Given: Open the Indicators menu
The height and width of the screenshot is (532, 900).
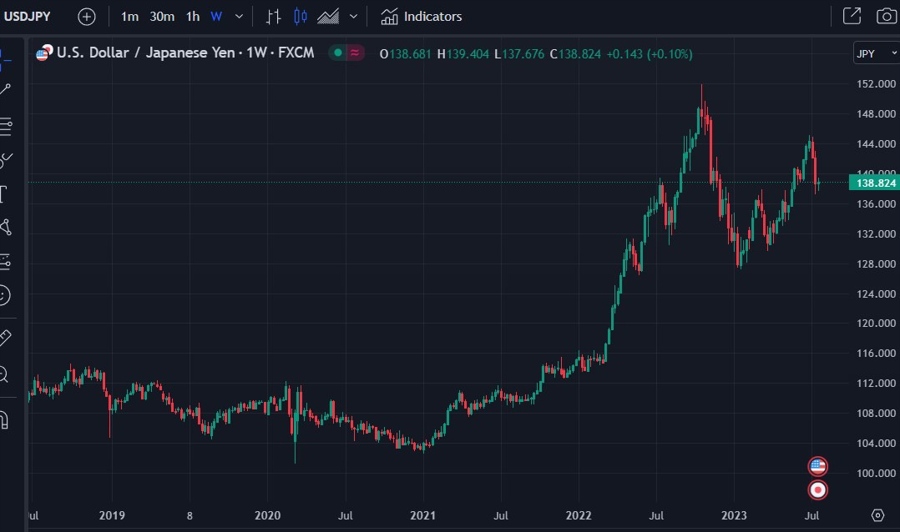Looking at the screenshot, I should pyautogui.click(x=421, y=17).
